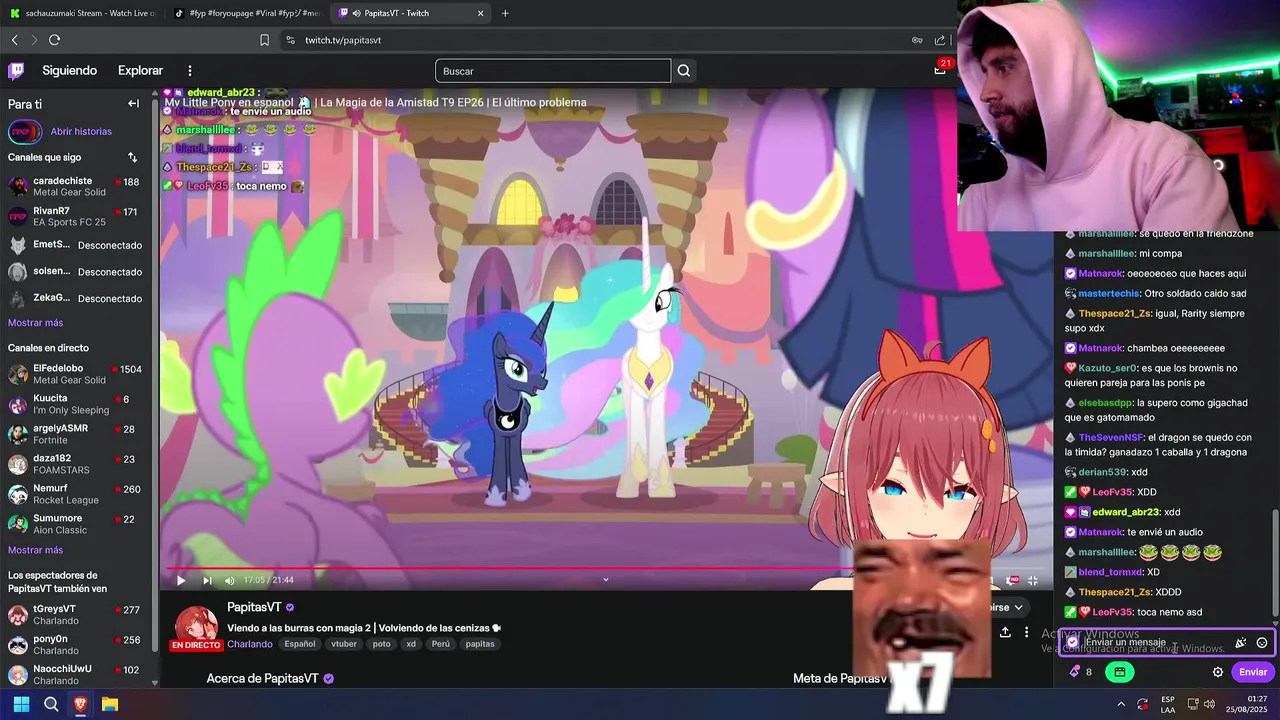
Task: Select the poto tag
Action: (382, 644)
